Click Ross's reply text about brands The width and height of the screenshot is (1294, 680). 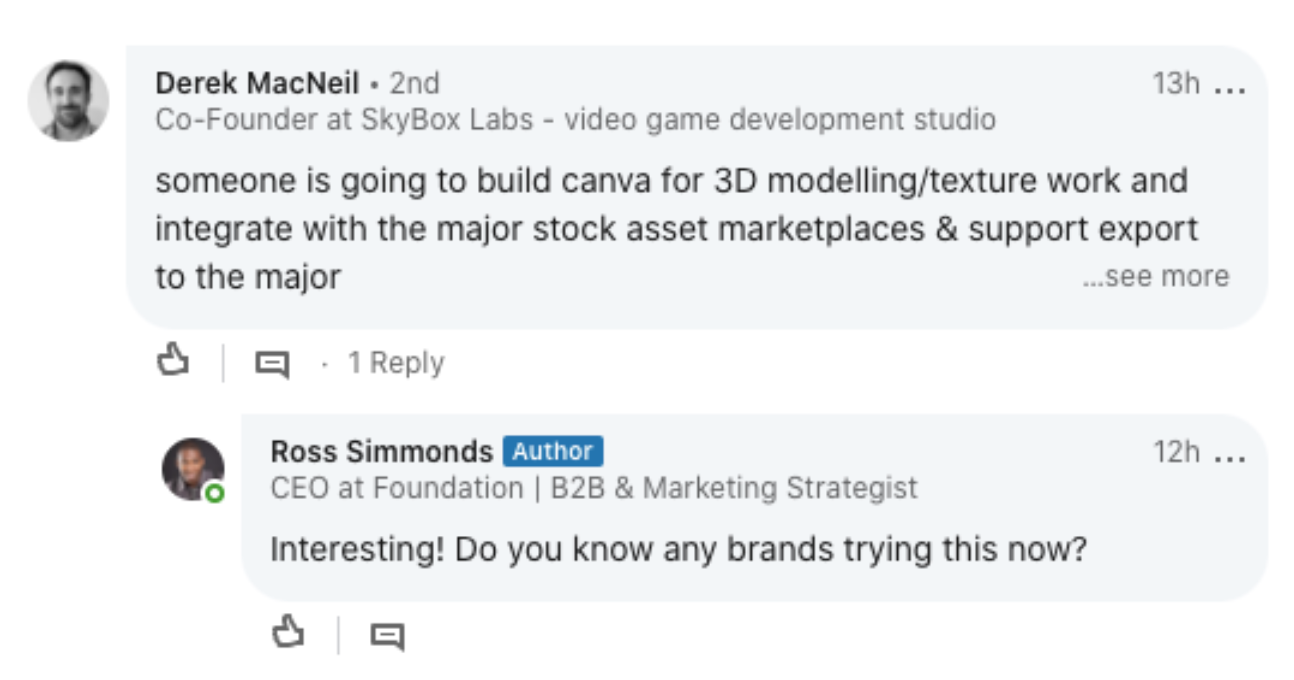[x=677, y=550]
